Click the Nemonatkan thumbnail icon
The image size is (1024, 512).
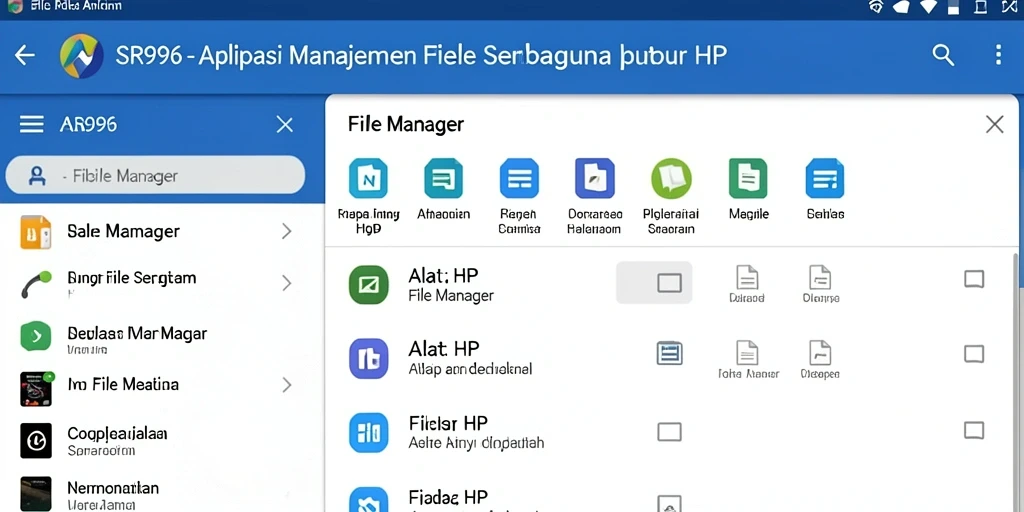tap(35, 494)
